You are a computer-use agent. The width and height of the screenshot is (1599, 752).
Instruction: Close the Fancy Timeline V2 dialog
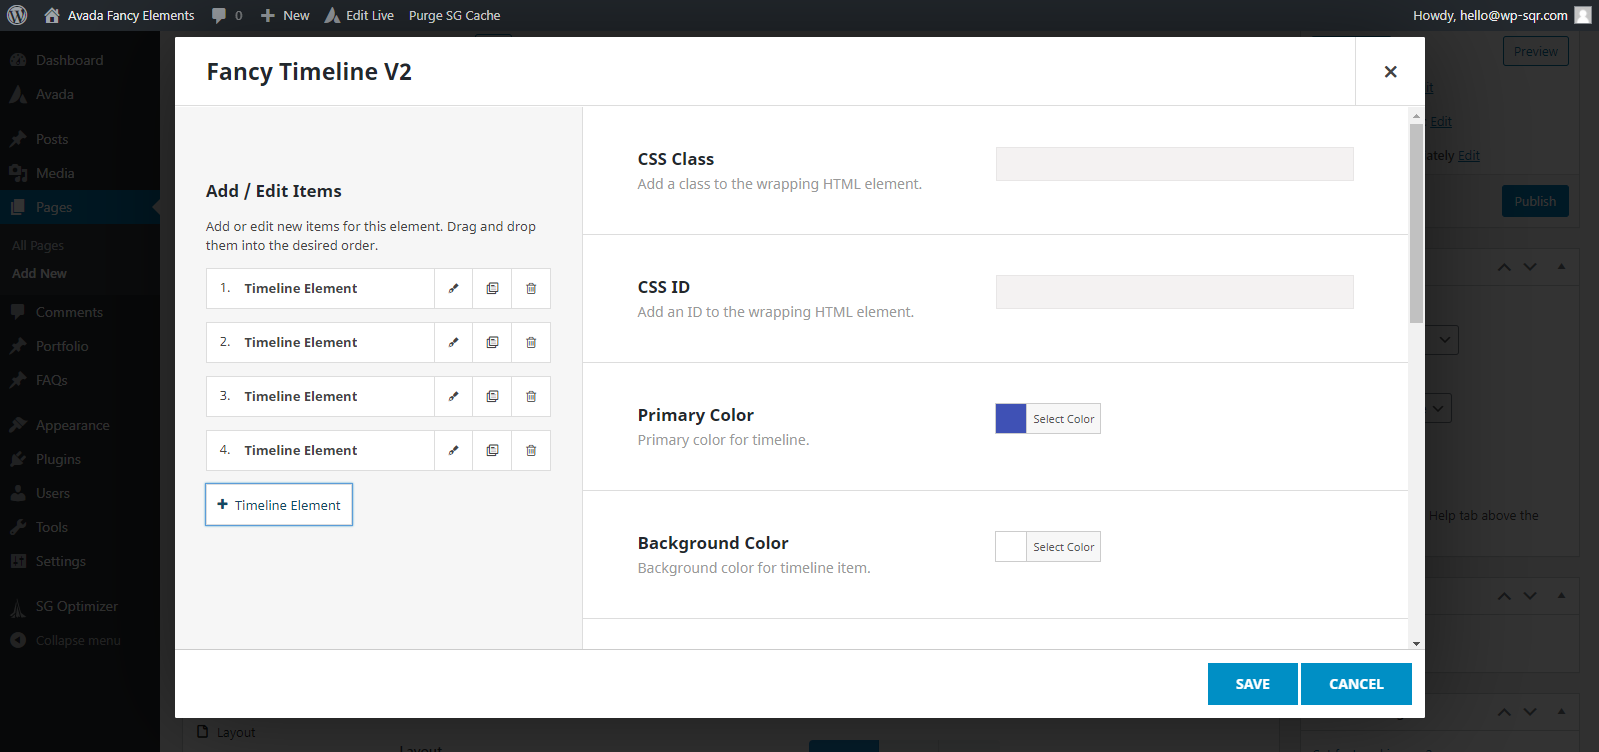(x=1390, y=71)
